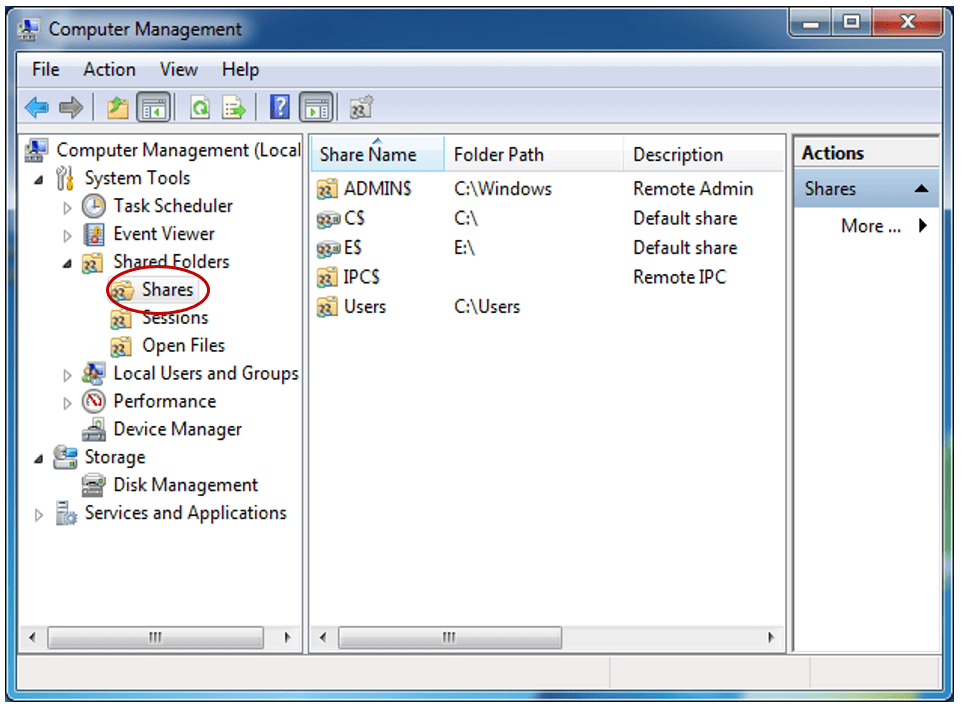Viewport: 962px width, 707px height.
Task: Sort by the Share Name column header
Action: [377, 154]
